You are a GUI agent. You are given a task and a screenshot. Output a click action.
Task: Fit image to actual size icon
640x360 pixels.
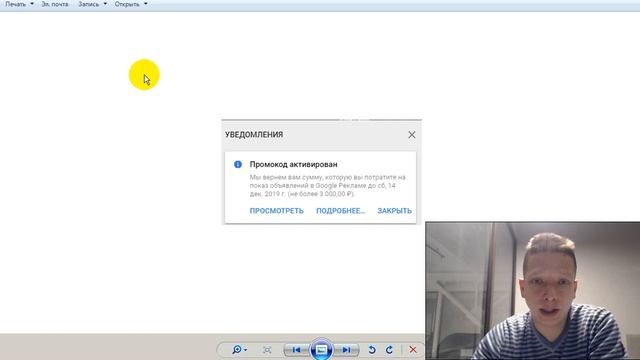point(267,350)
